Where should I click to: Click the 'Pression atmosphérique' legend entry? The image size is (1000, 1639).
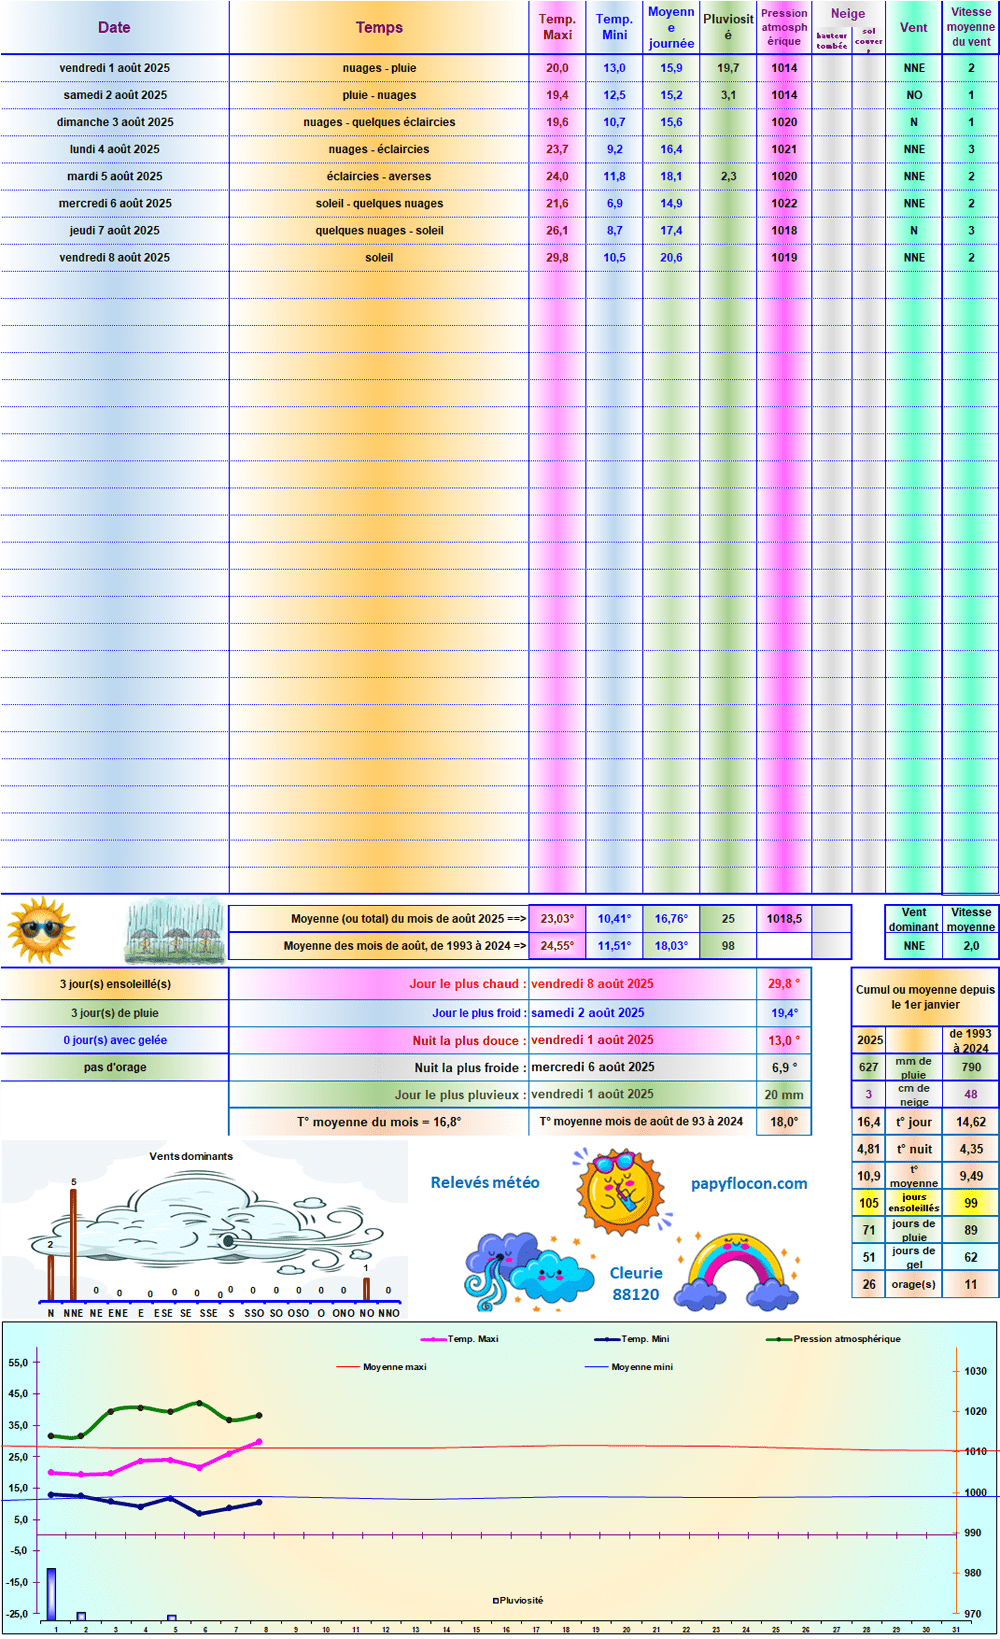point(834,1339)
